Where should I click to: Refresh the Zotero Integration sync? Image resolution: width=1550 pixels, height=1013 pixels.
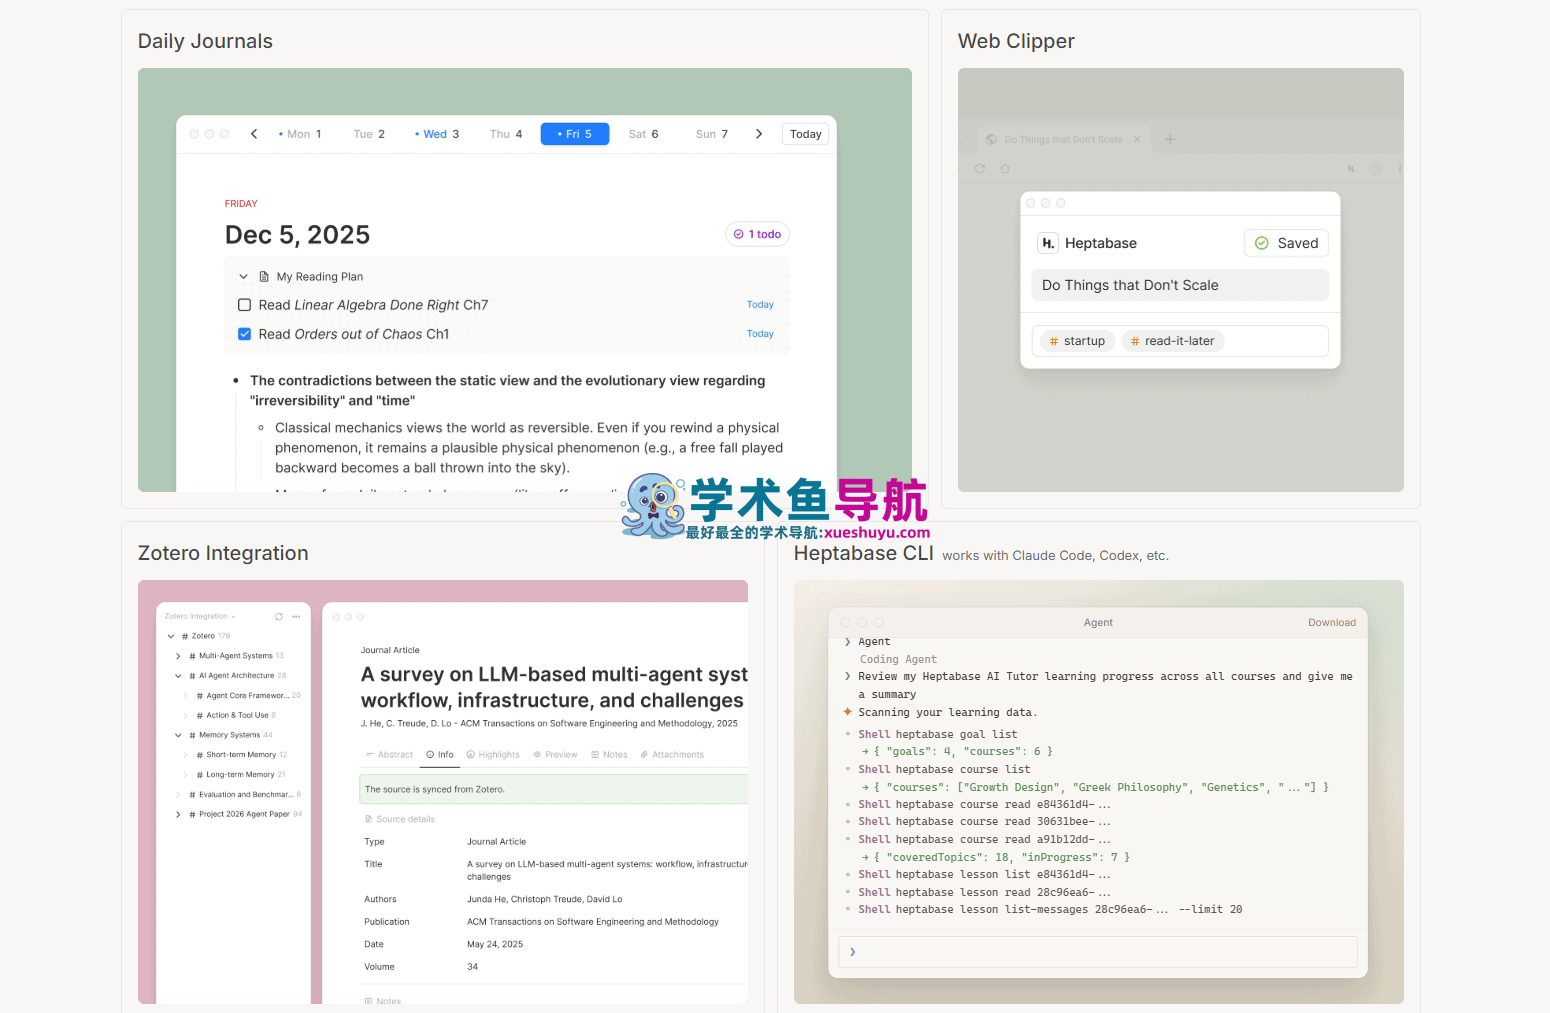point(279,617)
